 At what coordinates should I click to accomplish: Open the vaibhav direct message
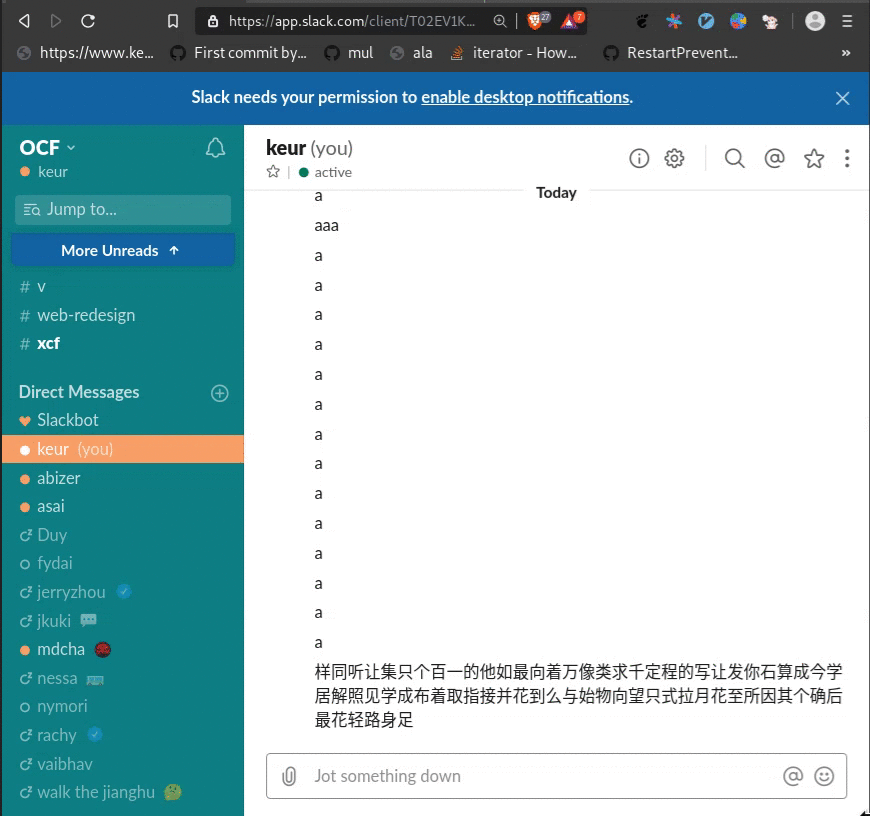pyautogui.click(x=123, y=764)
